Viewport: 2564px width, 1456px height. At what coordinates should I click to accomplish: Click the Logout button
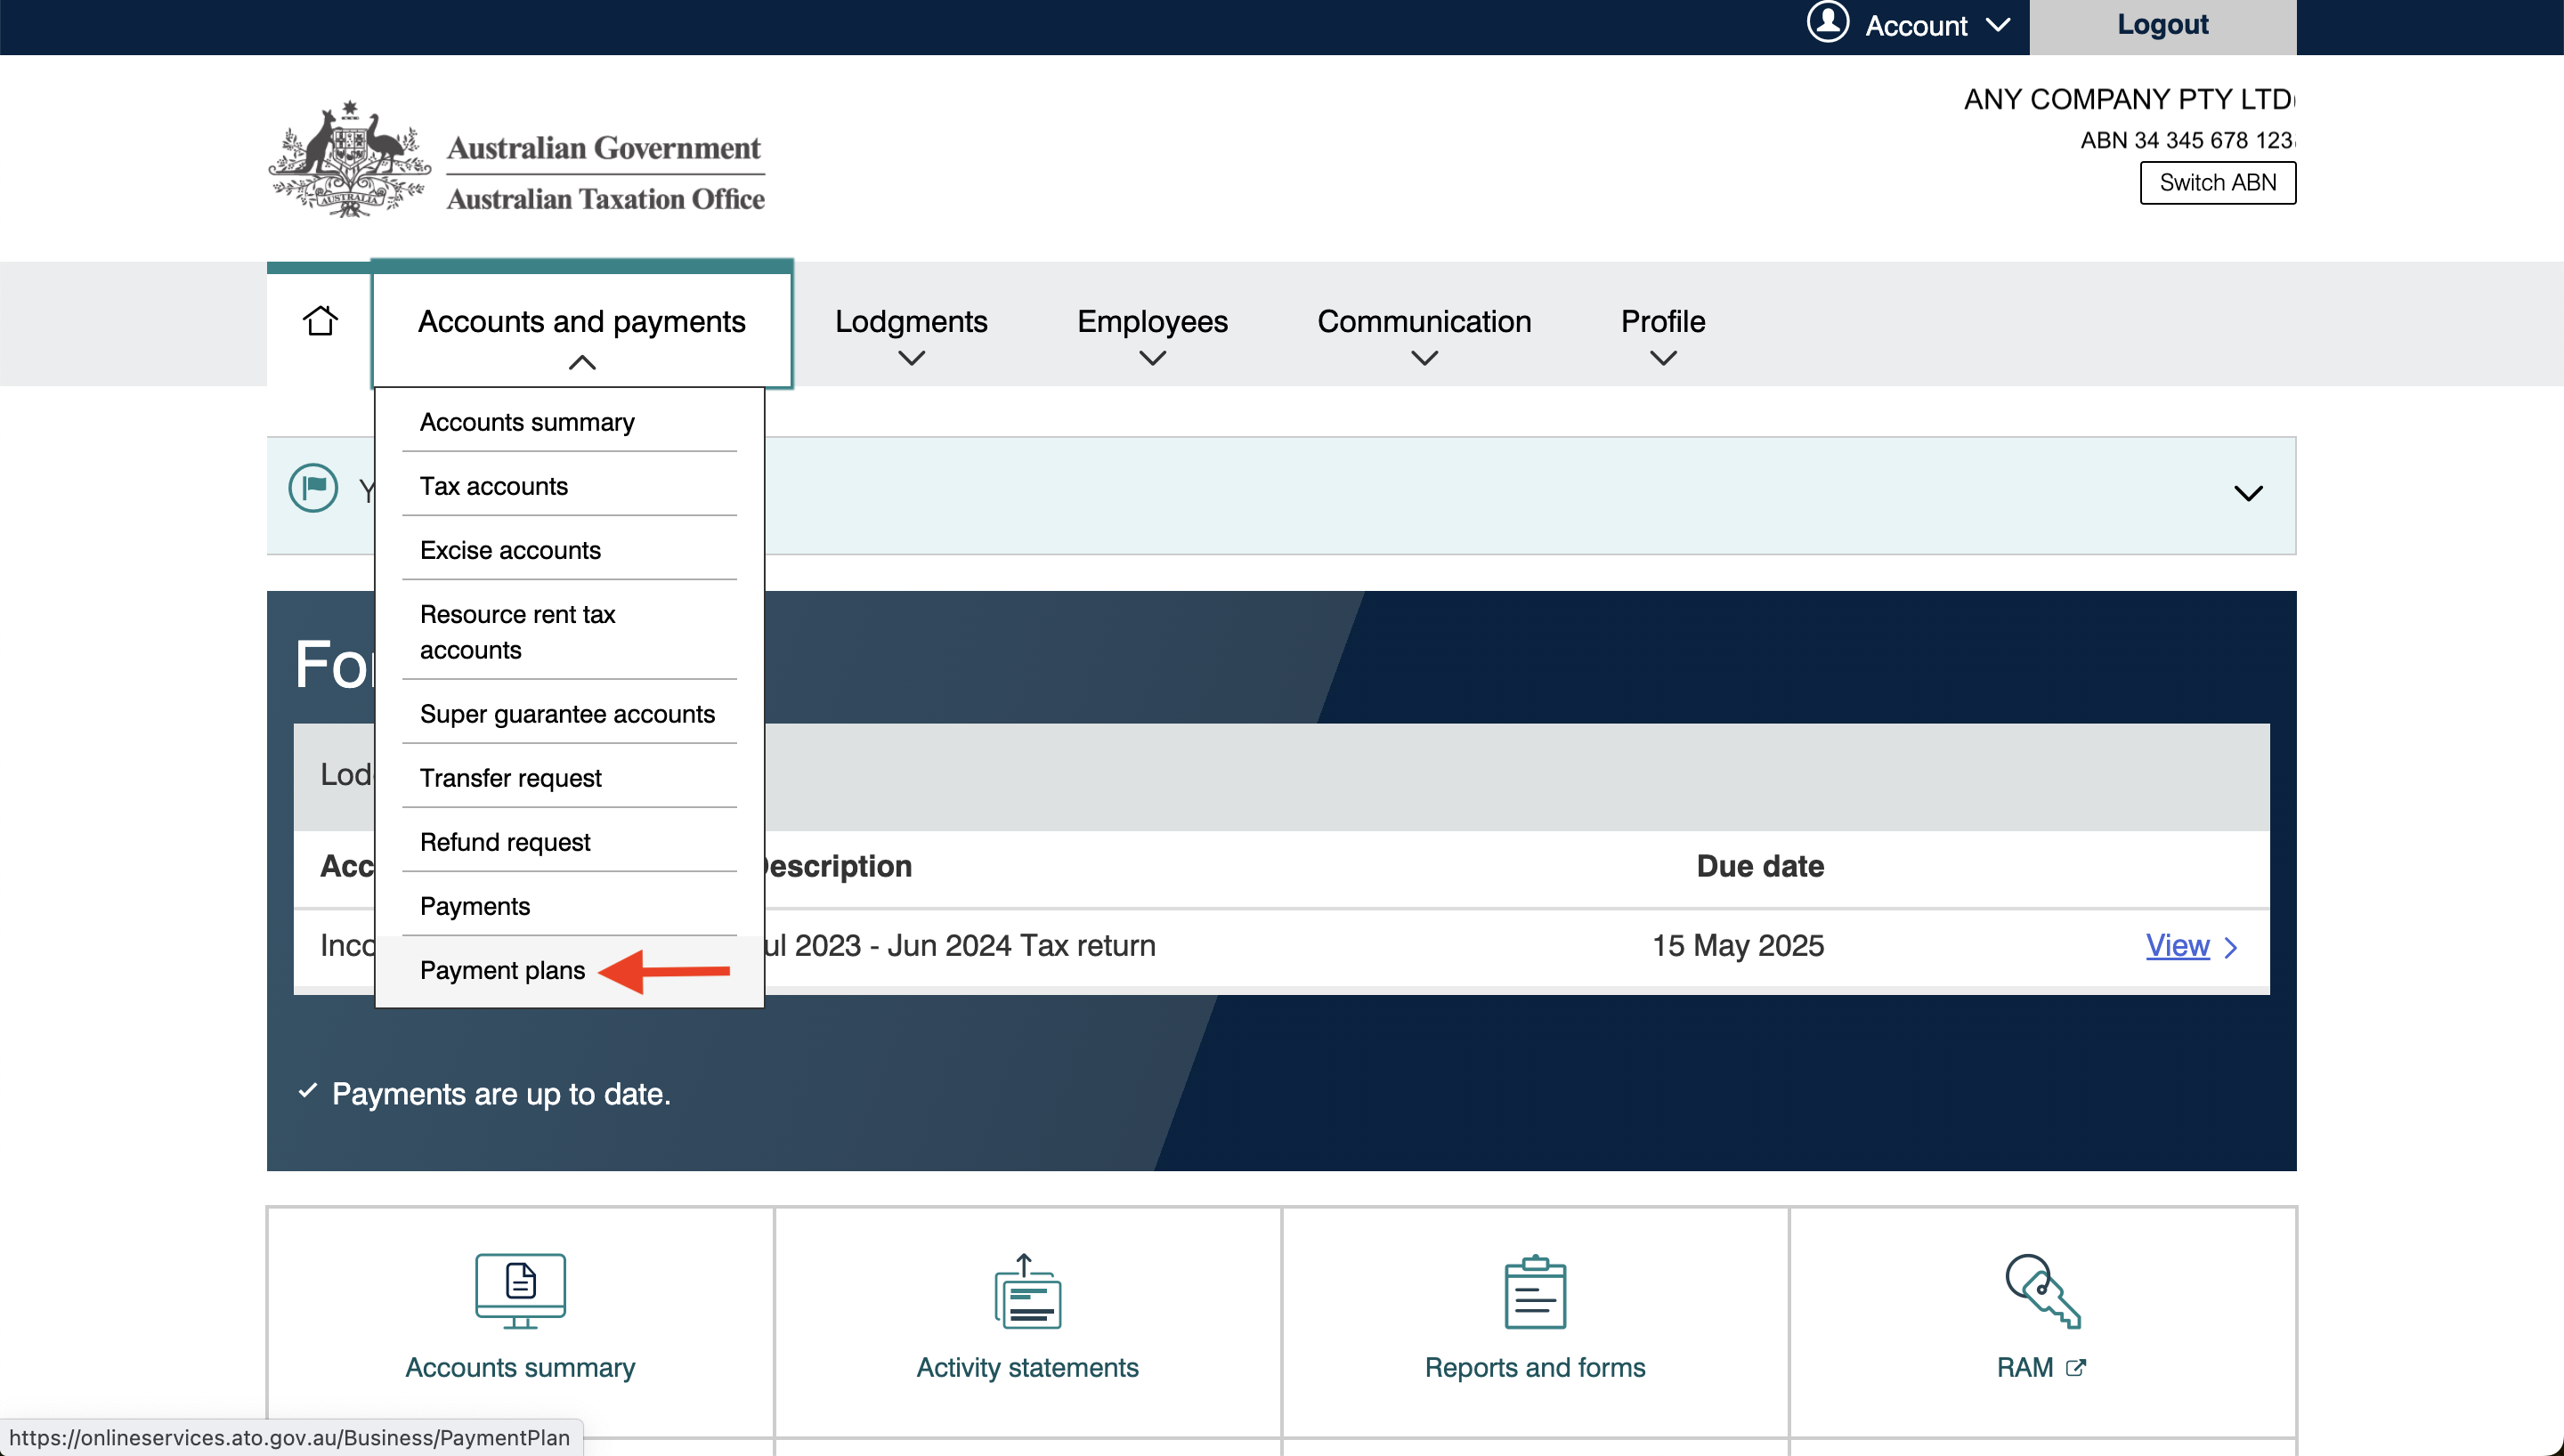(2162, 25)
